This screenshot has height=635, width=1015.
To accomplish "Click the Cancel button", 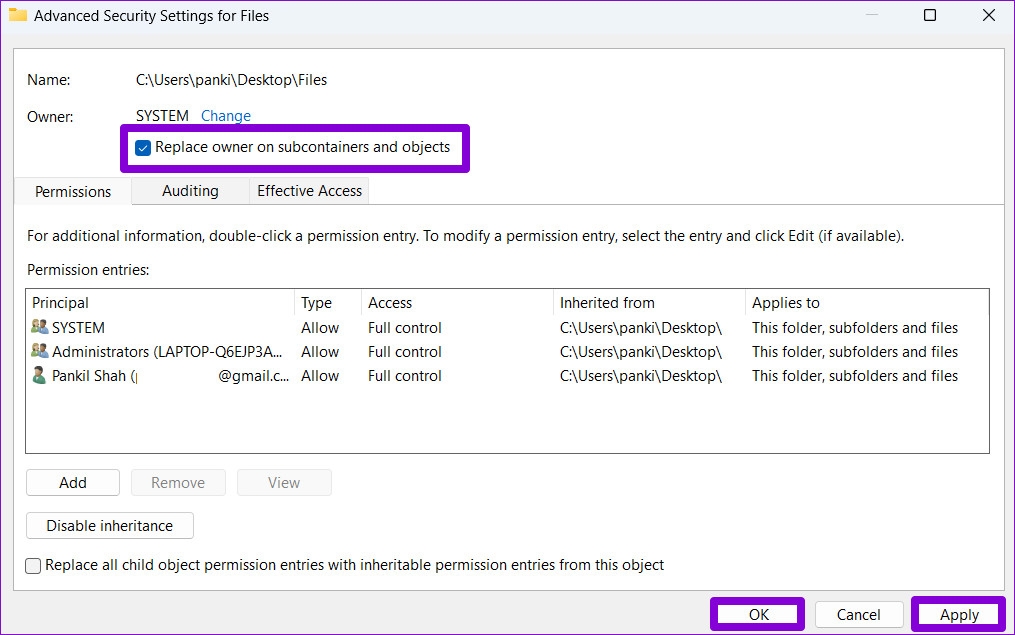I will [858, 614].
